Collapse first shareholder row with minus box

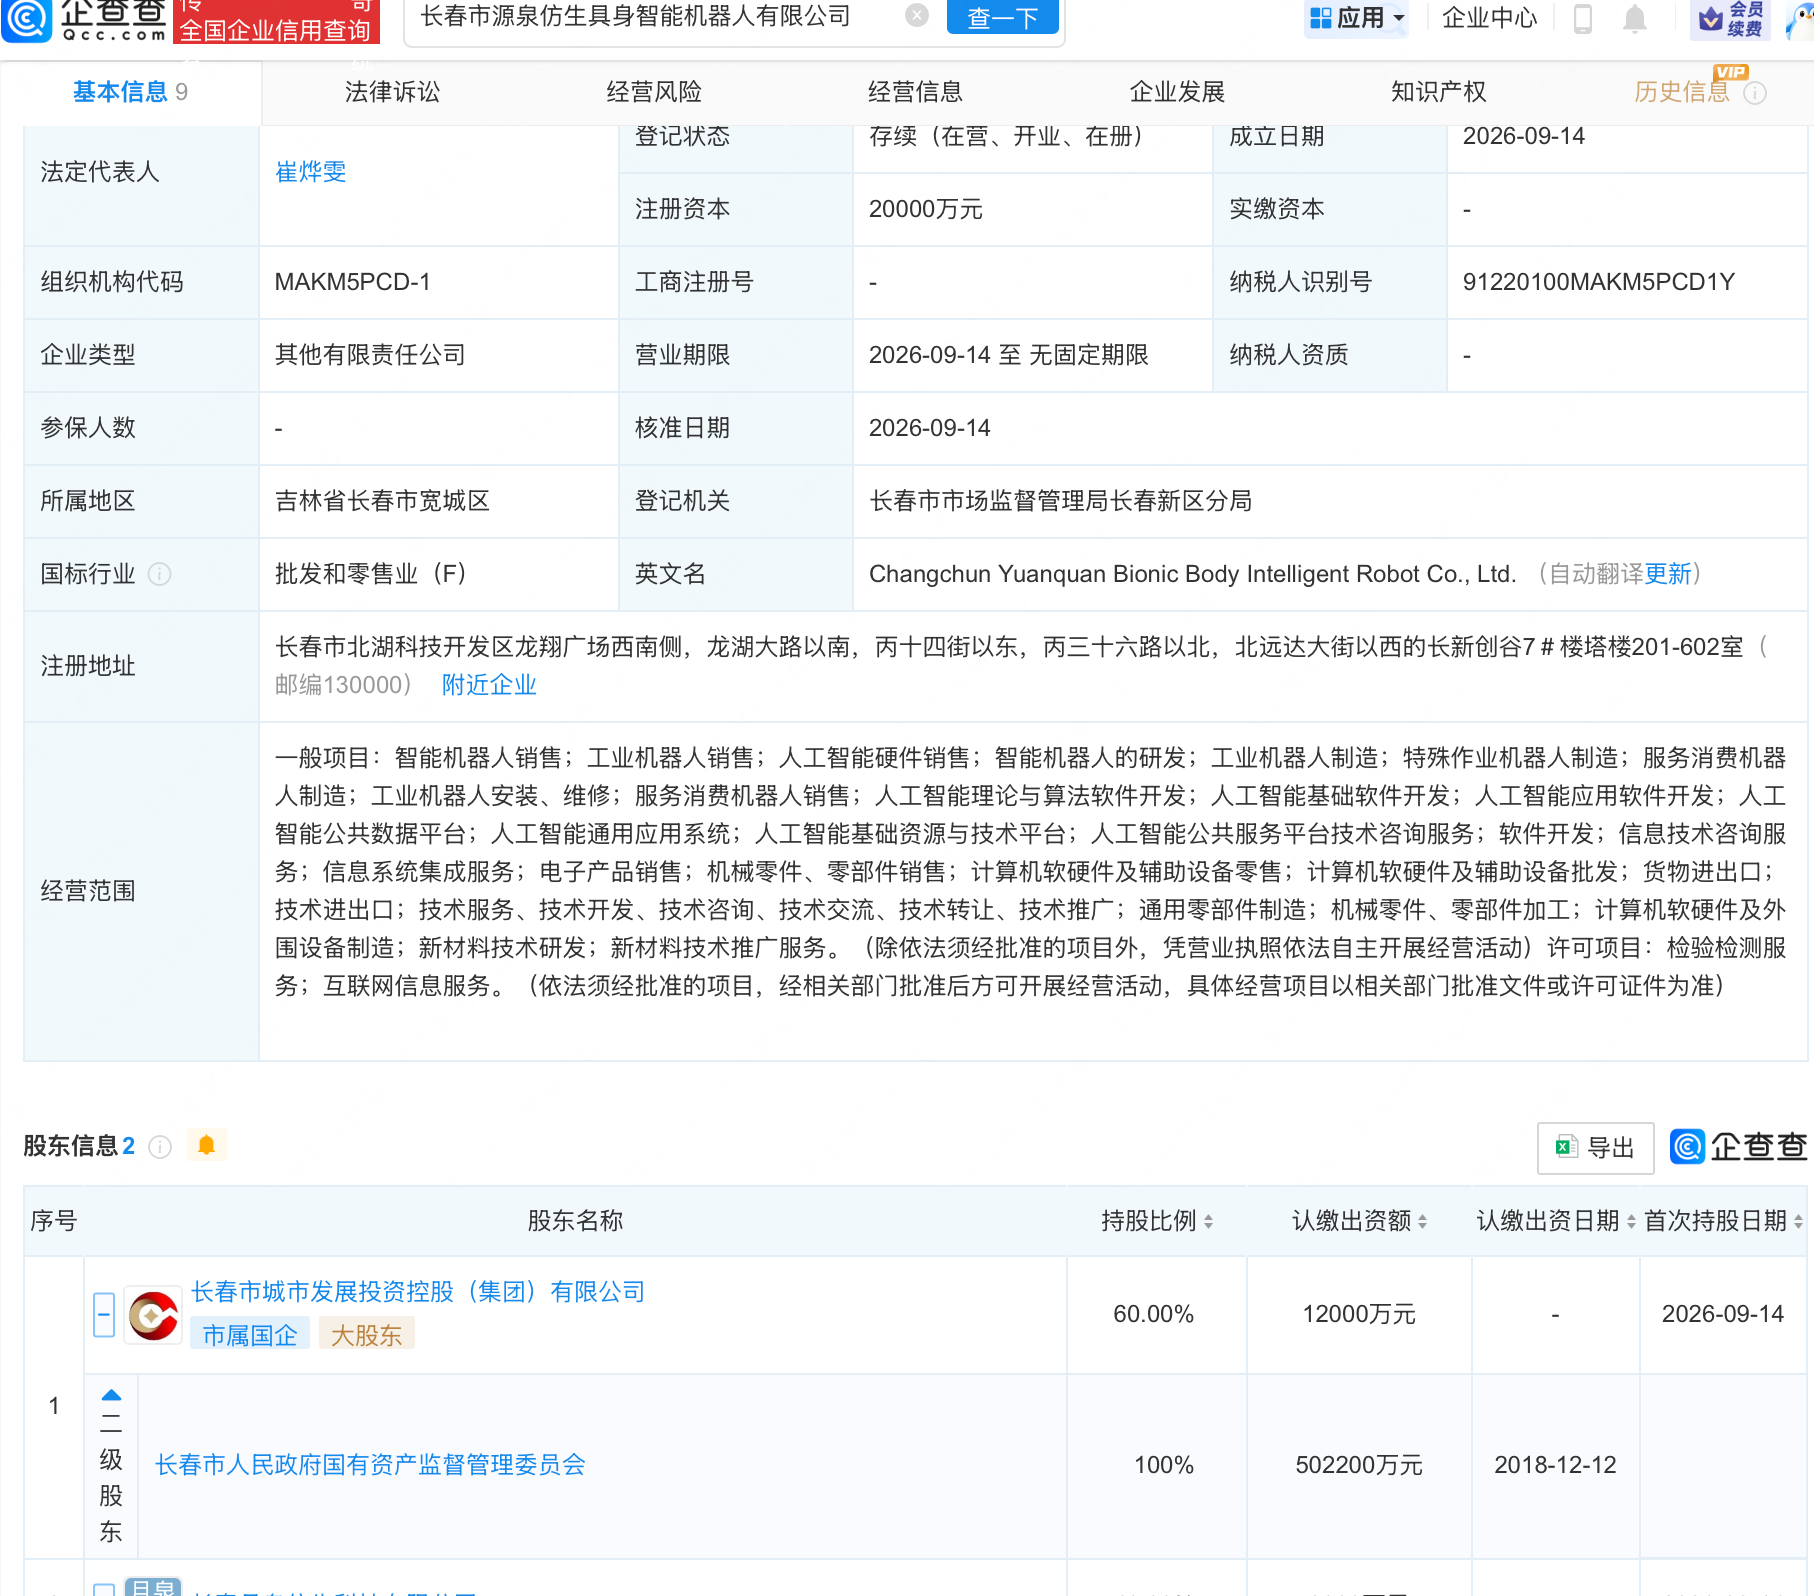[104, 1314]
